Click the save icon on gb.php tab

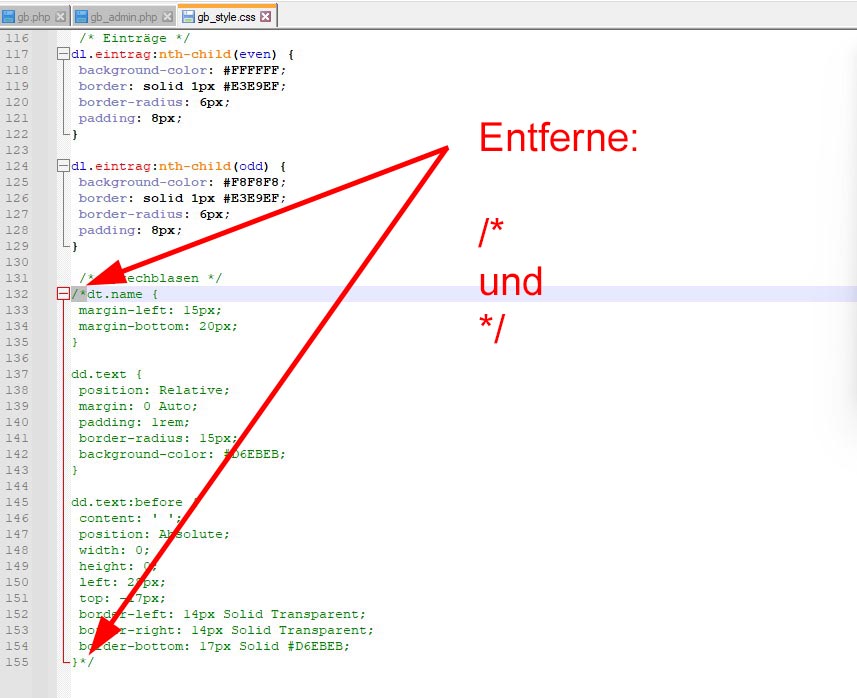click(x=8, y=17)
